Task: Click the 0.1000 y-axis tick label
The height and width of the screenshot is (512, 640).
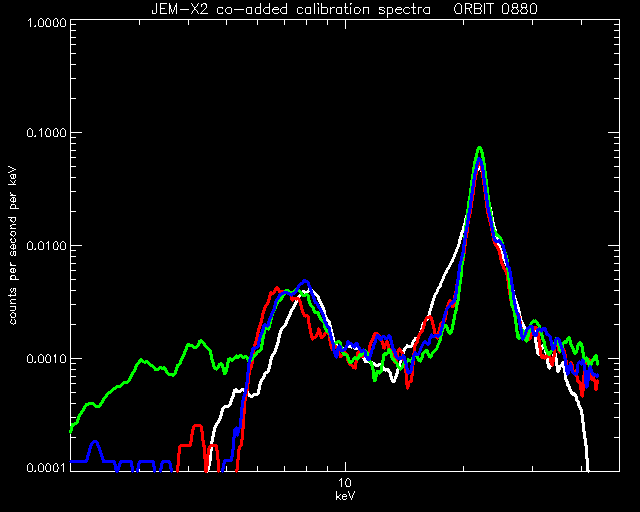Action: 46,133
